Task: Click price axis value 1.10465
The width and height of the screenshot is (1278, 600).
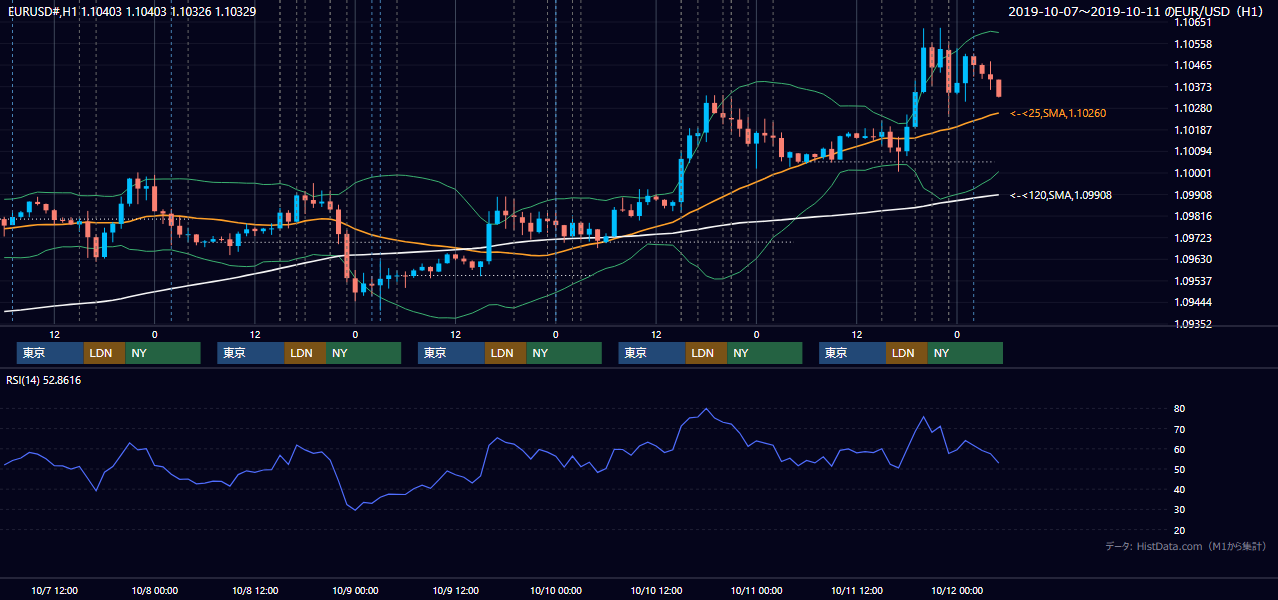Action: click(x=1194, y=65)
